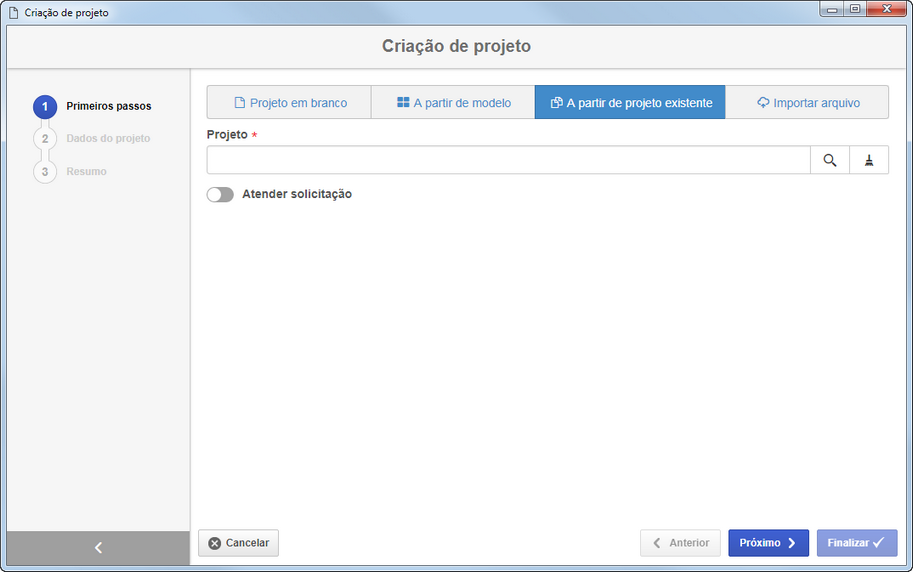Select step 1 circle Primeiros passos
This screenshot has height=572, width=913.
(x=45, y=107)
